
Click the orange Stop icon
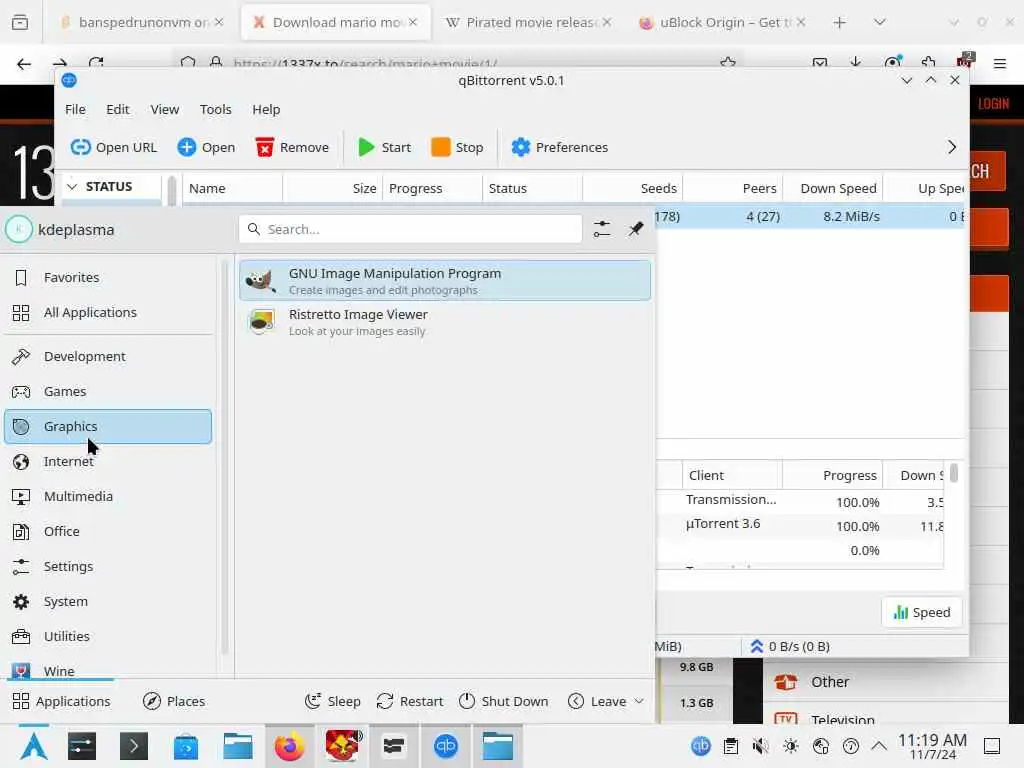pyautogui.click(x=441, y=148)
